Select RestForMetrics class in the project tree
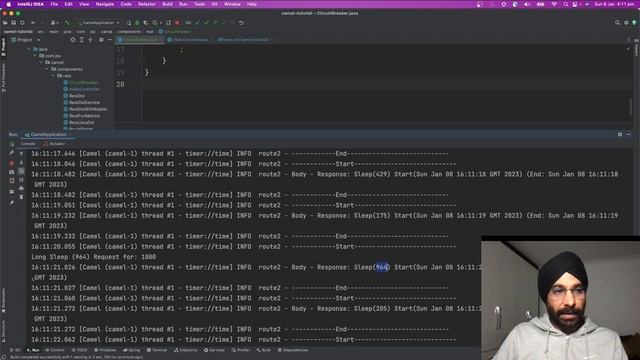 pos(81,116)
